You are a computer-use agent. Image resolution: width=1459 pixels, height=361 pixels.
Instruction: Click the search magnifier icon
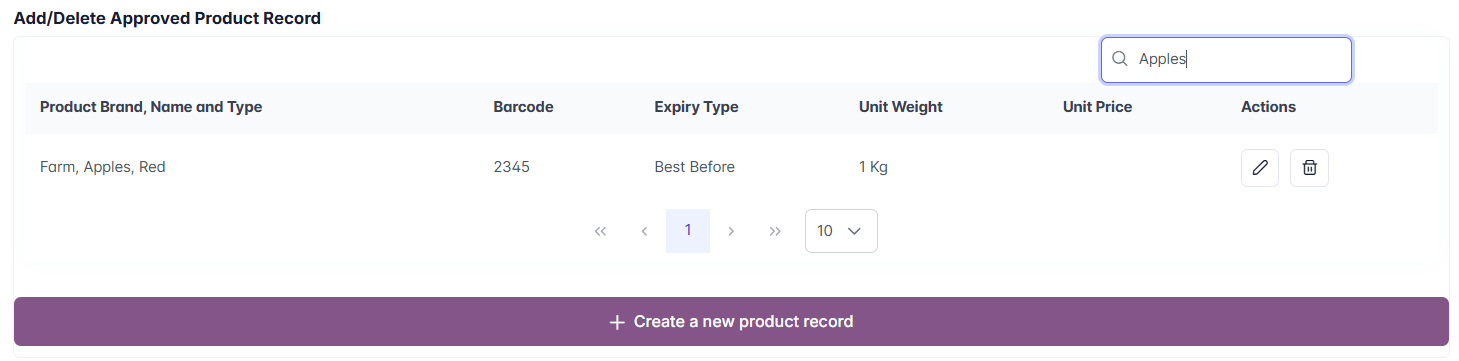click(x=1120, y=59)
